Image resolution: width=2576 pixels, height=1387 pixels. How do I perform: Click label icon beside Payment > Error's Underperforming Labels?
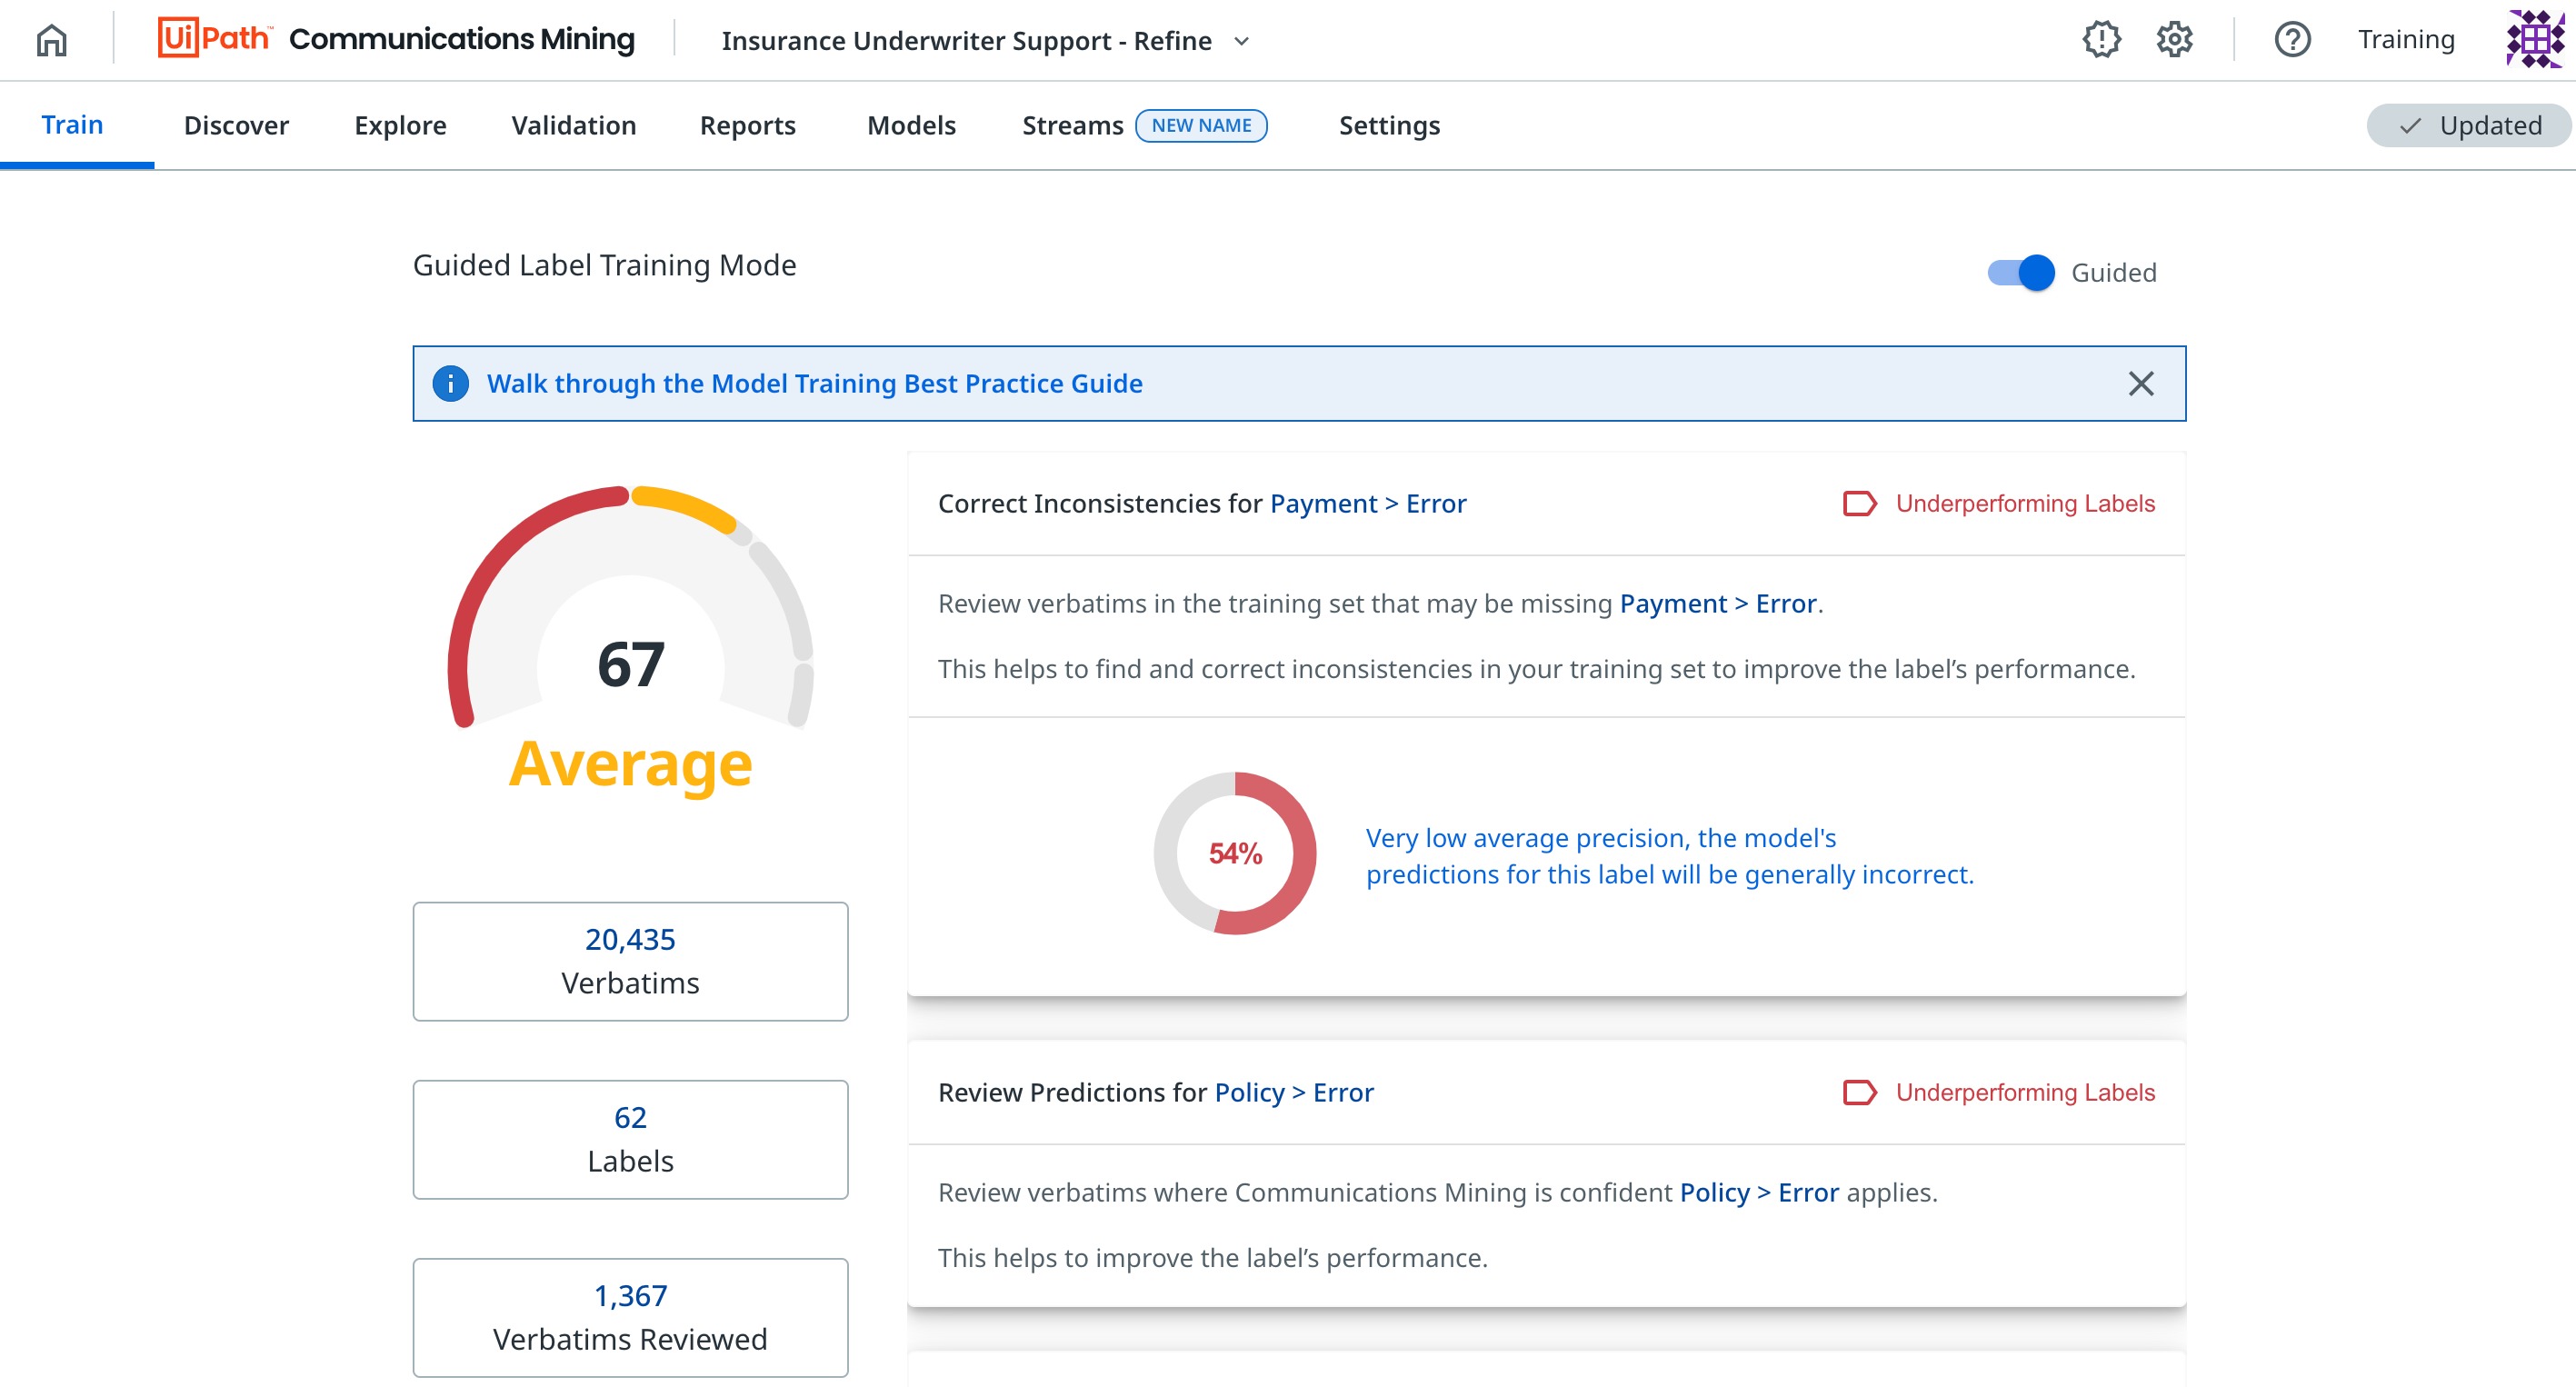(1859, 503)
